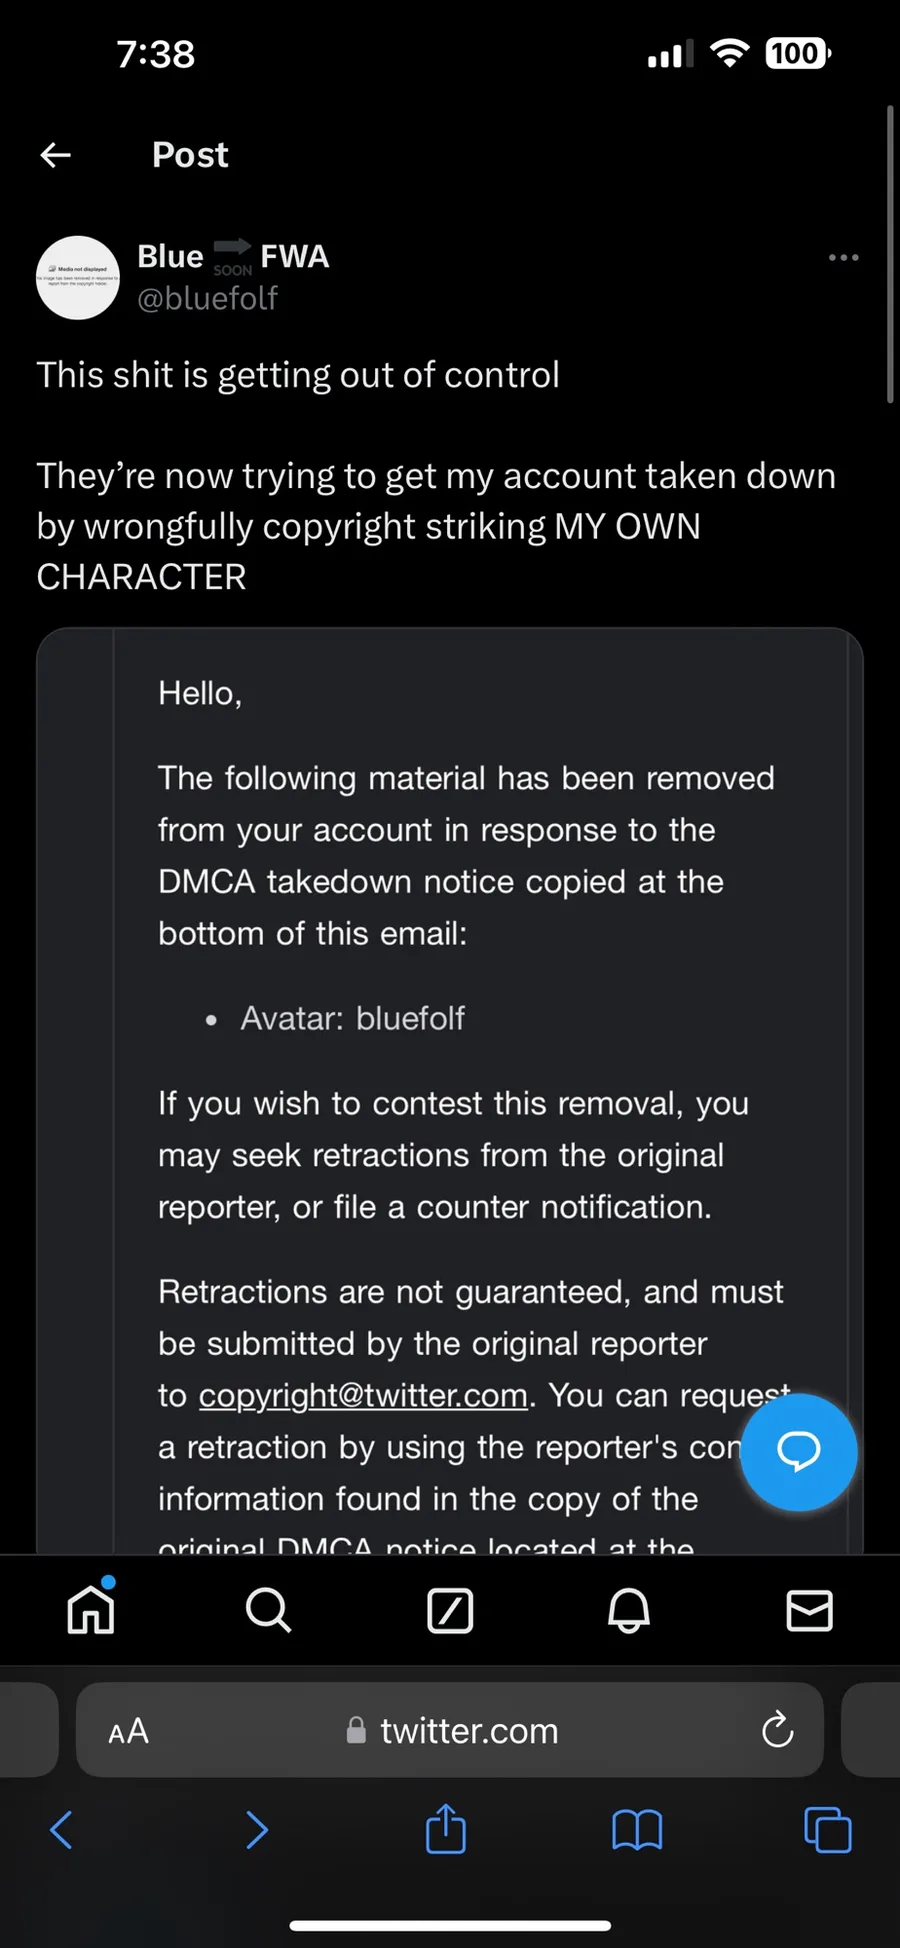Viewport: 900px width, 1948px height.
Task: Open the Safari share sheet
Action: (446, 1828)
